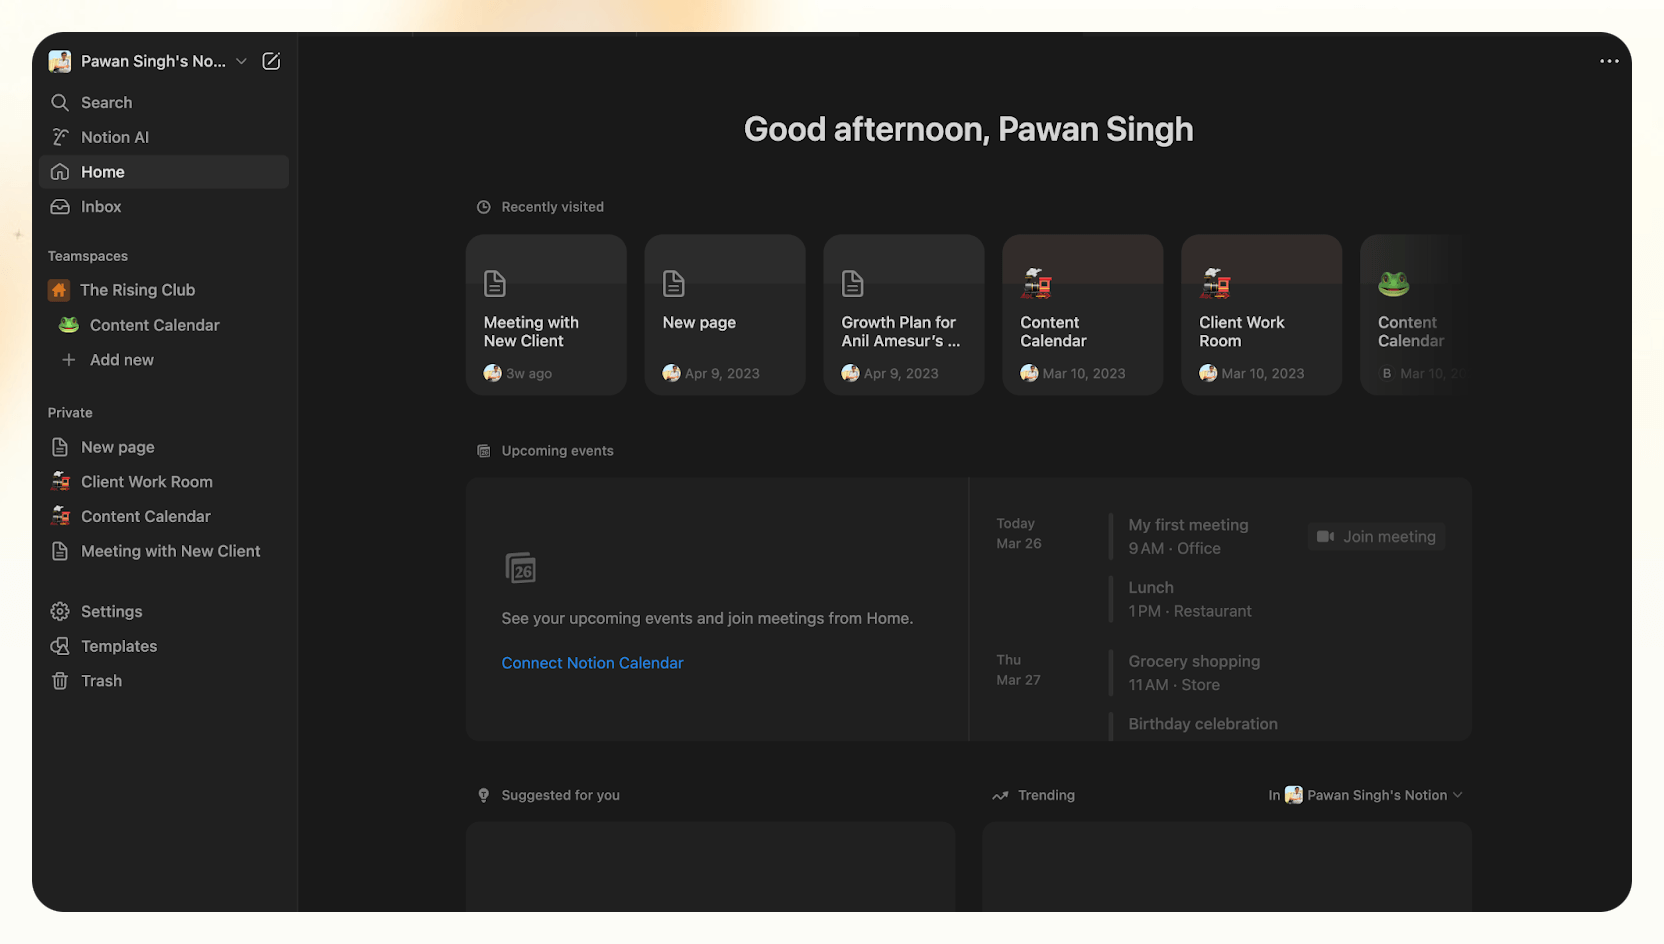Click the Trash bin icon
This screenshot has width=1664, height=944.
click(60, 681)
